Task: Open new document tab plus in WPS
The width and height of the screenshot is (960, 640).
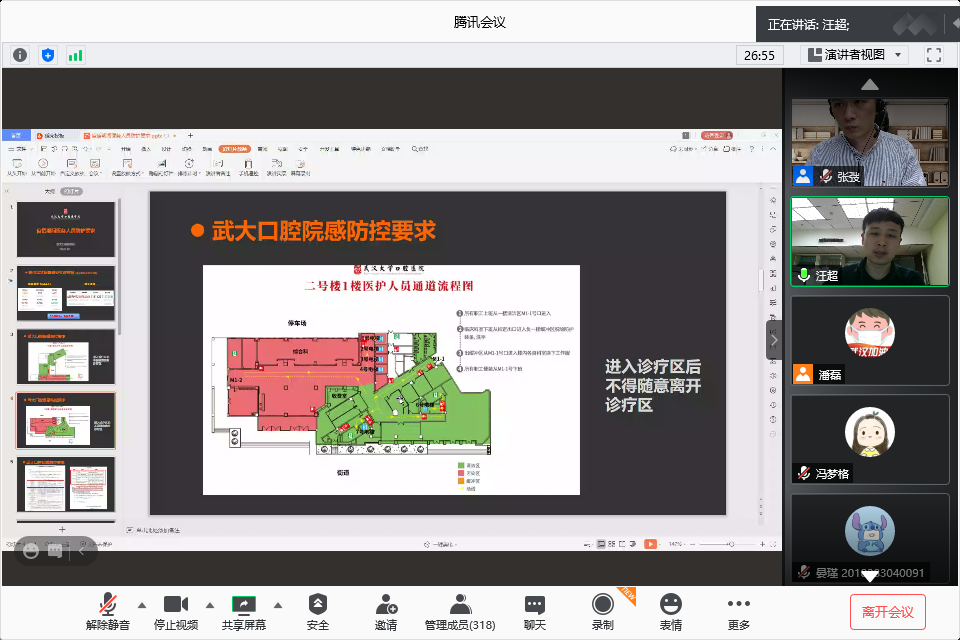Action: click(x=190, y=135)
